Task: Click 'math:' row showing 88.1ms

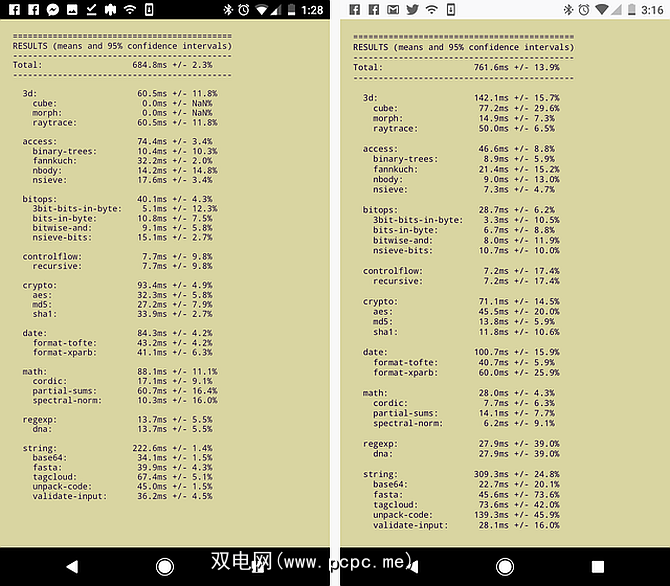Action: (120, 371)
